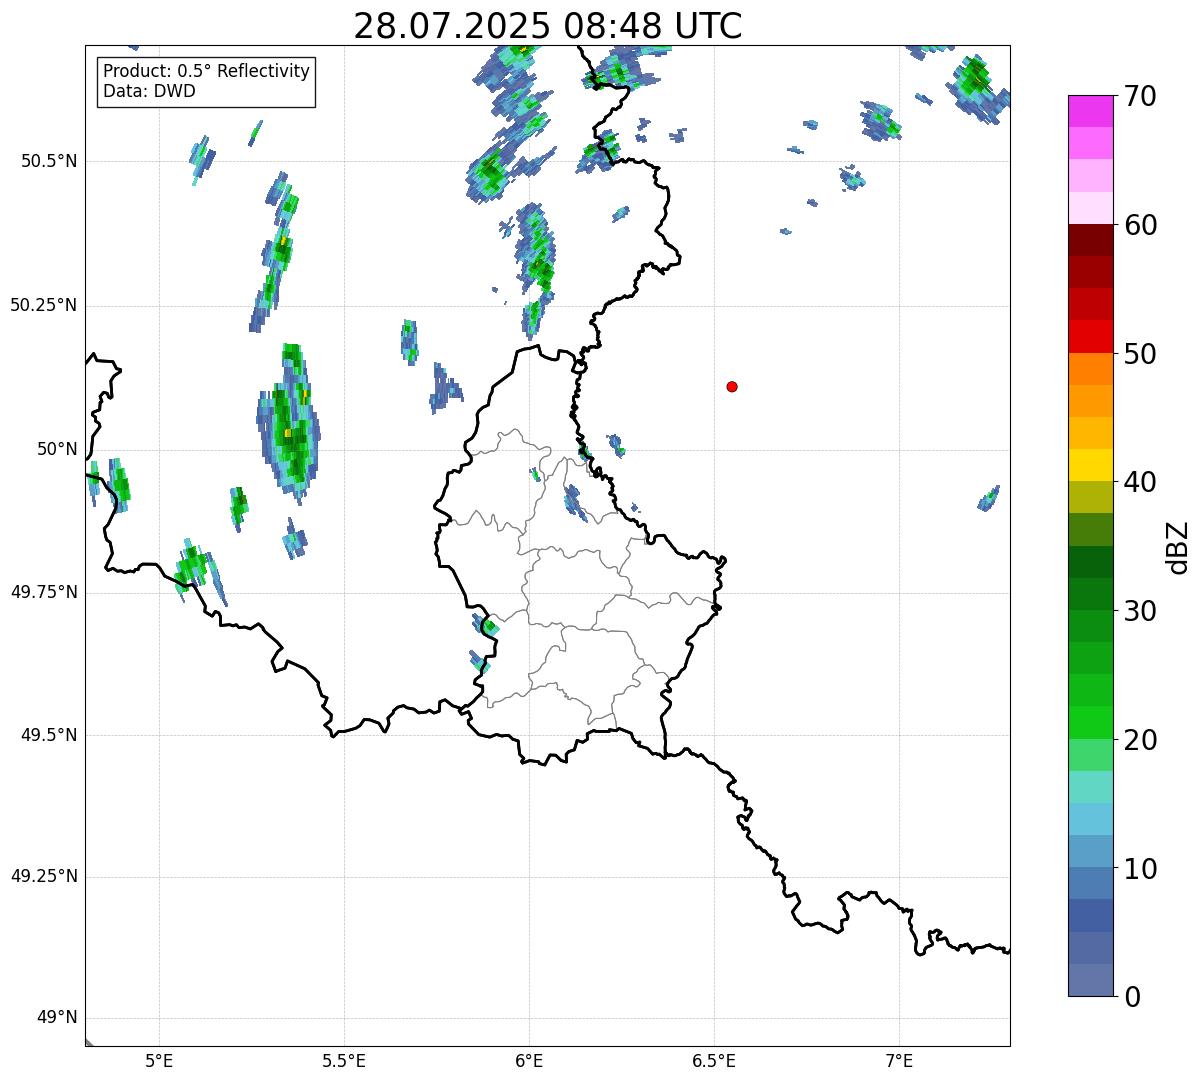
Task: Click latitude label 49.5°N
Action: (49, 735)
